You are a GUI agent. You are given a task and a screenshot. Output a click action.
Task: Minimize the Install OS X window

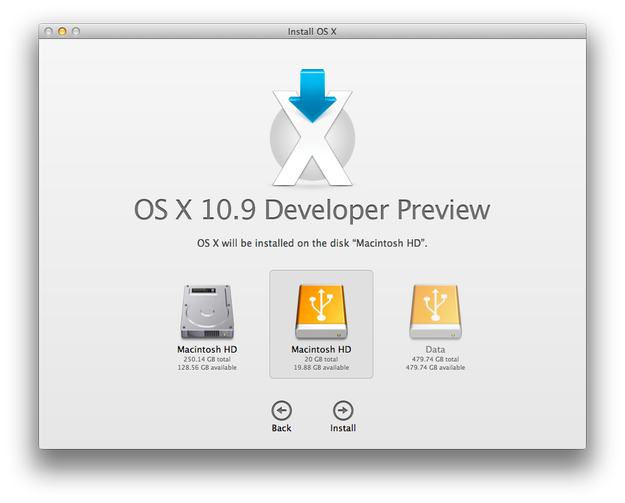tap(62, 31)
